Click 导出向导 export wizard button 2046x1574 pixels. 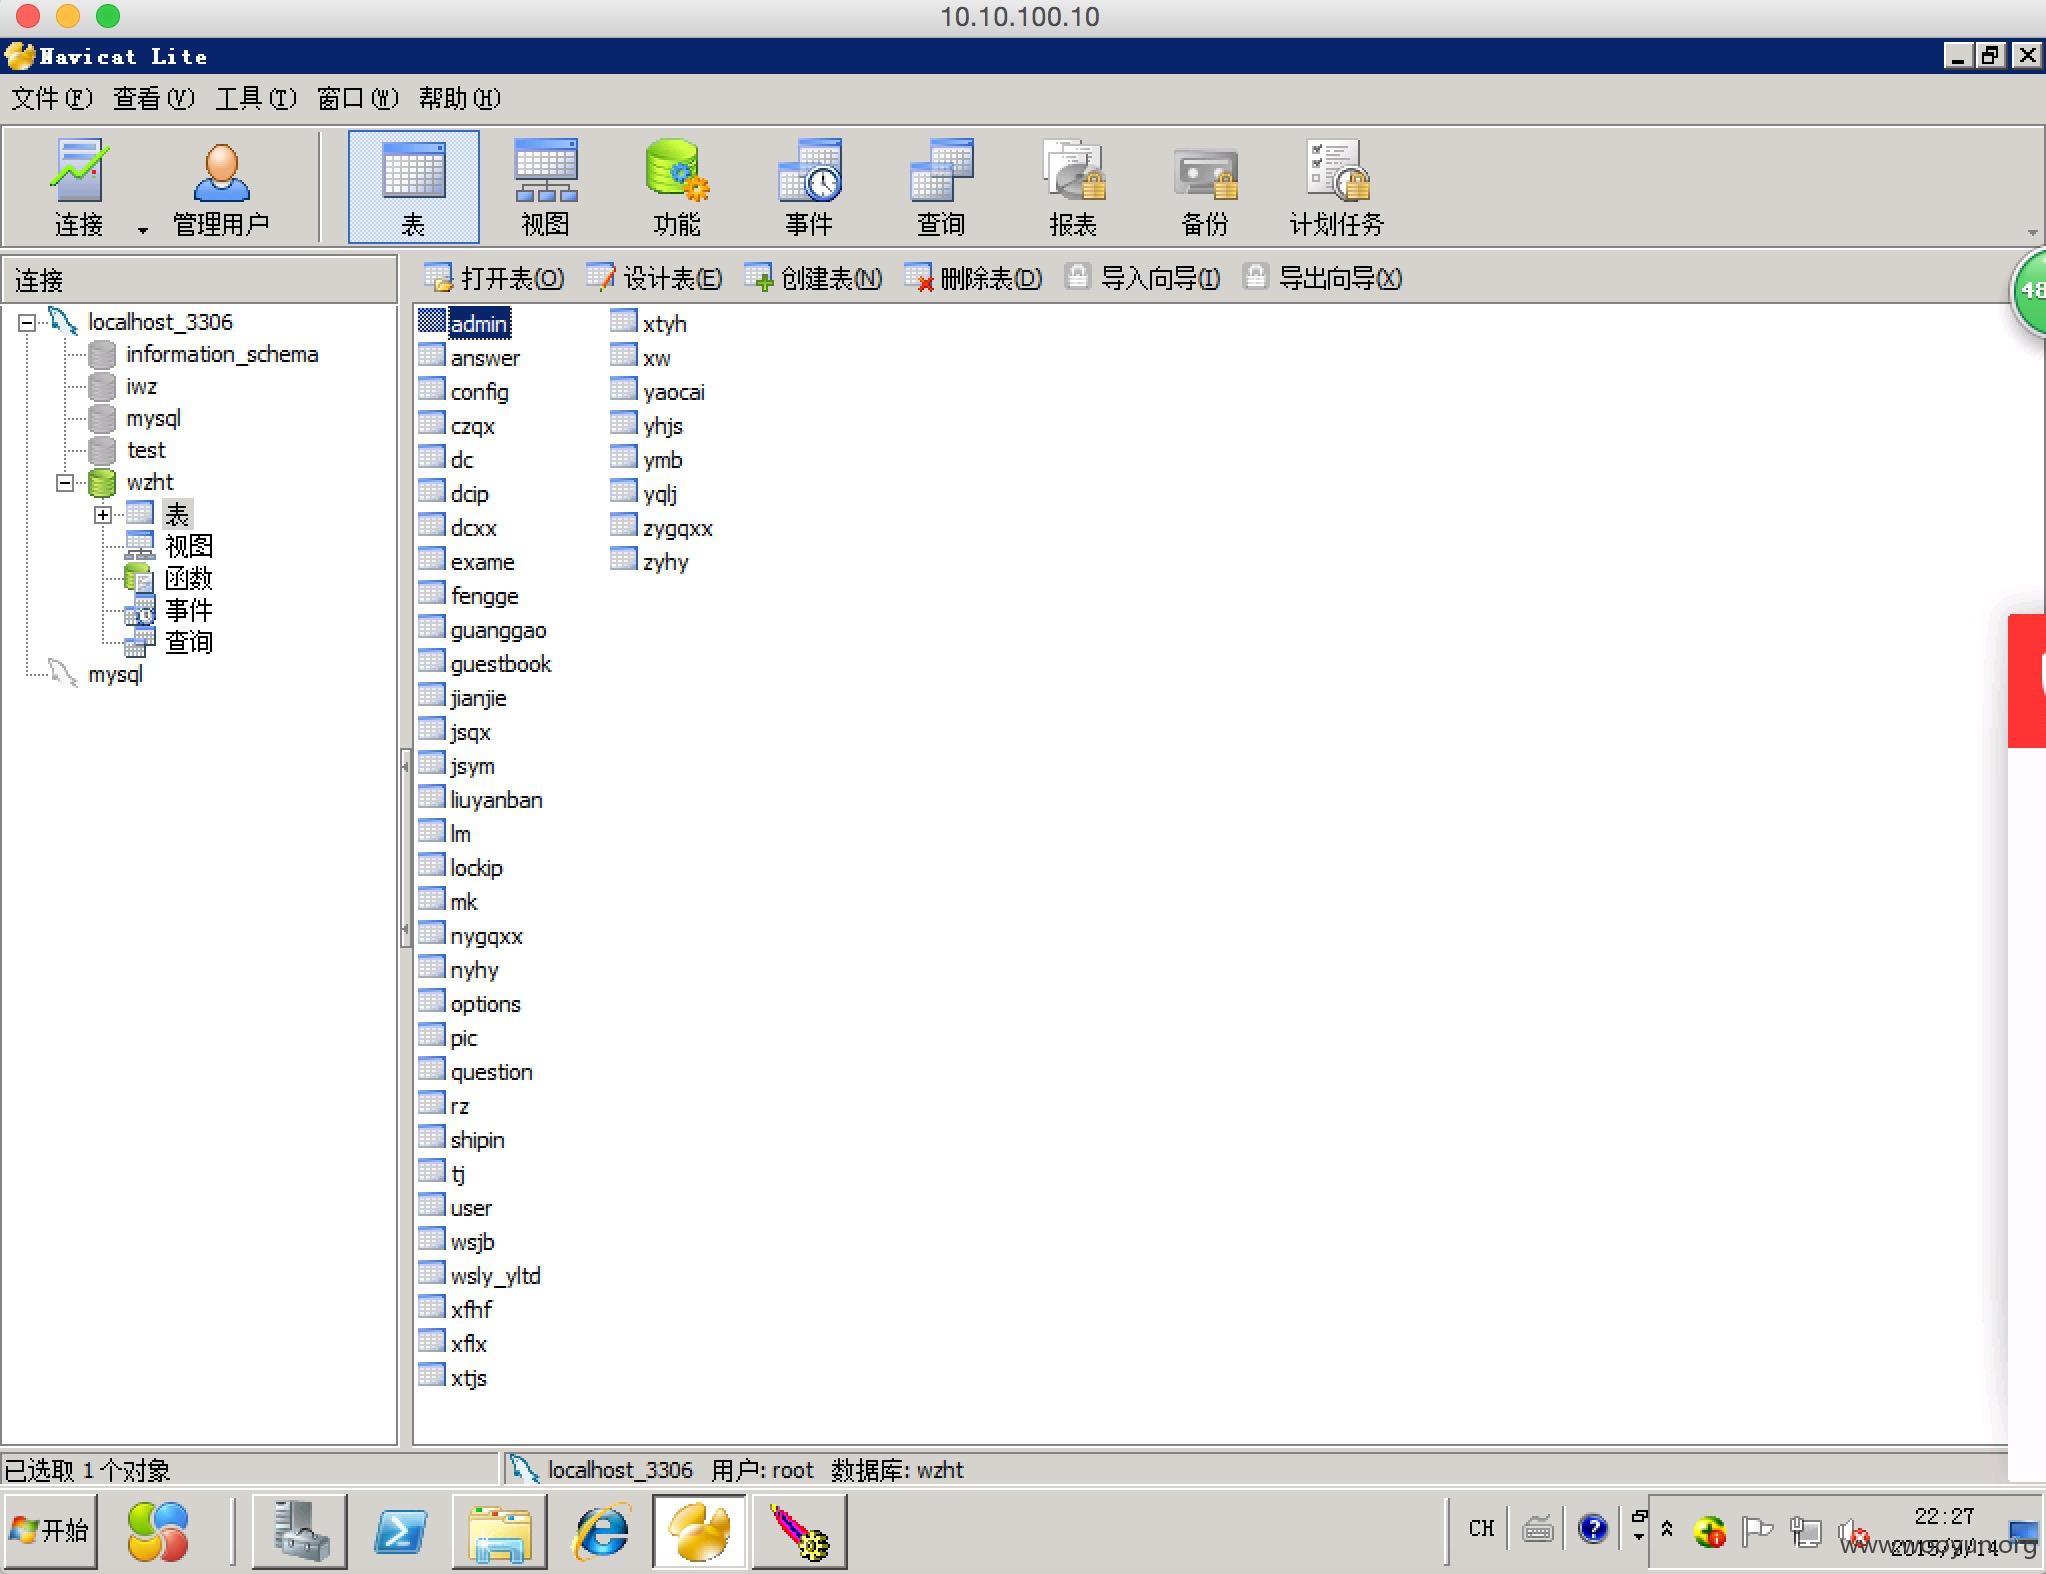1322,278
